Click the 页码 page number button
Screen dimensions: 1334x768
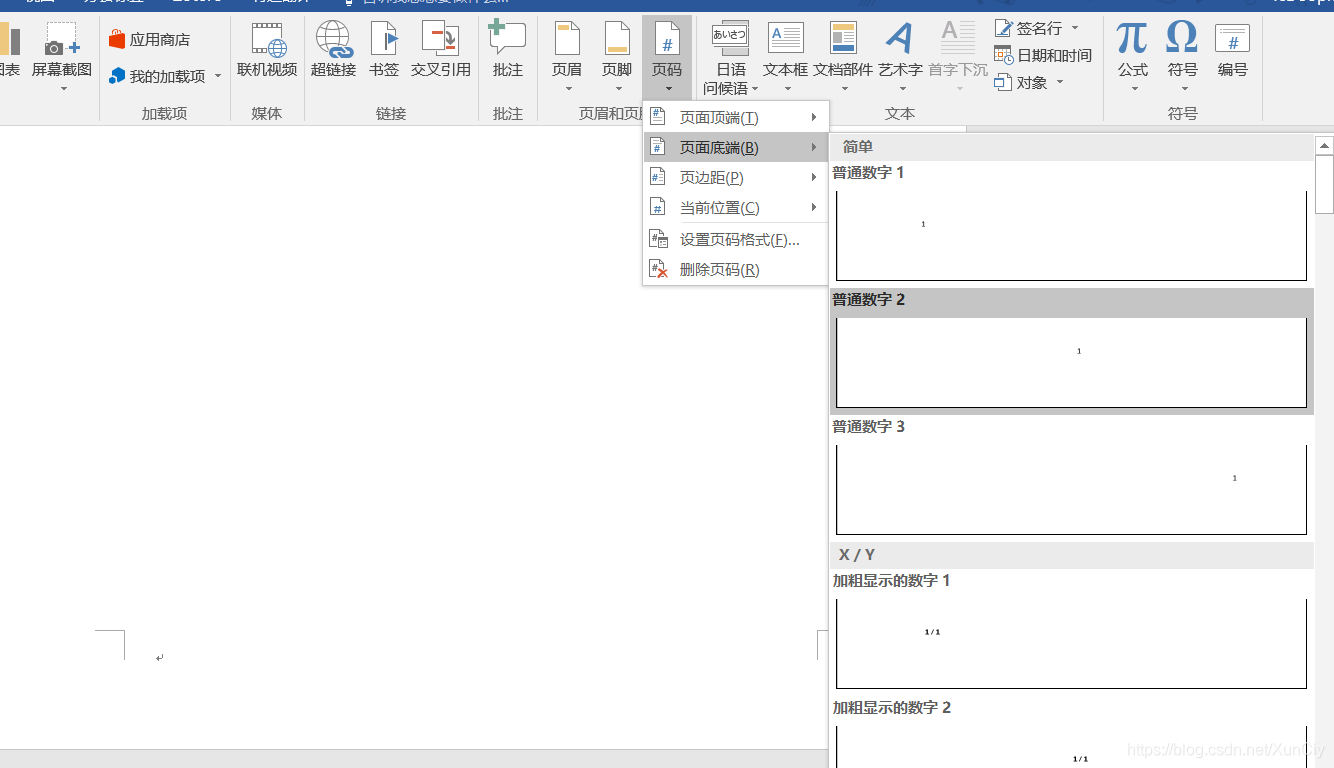pyautogui.click(x=667, y=55)
